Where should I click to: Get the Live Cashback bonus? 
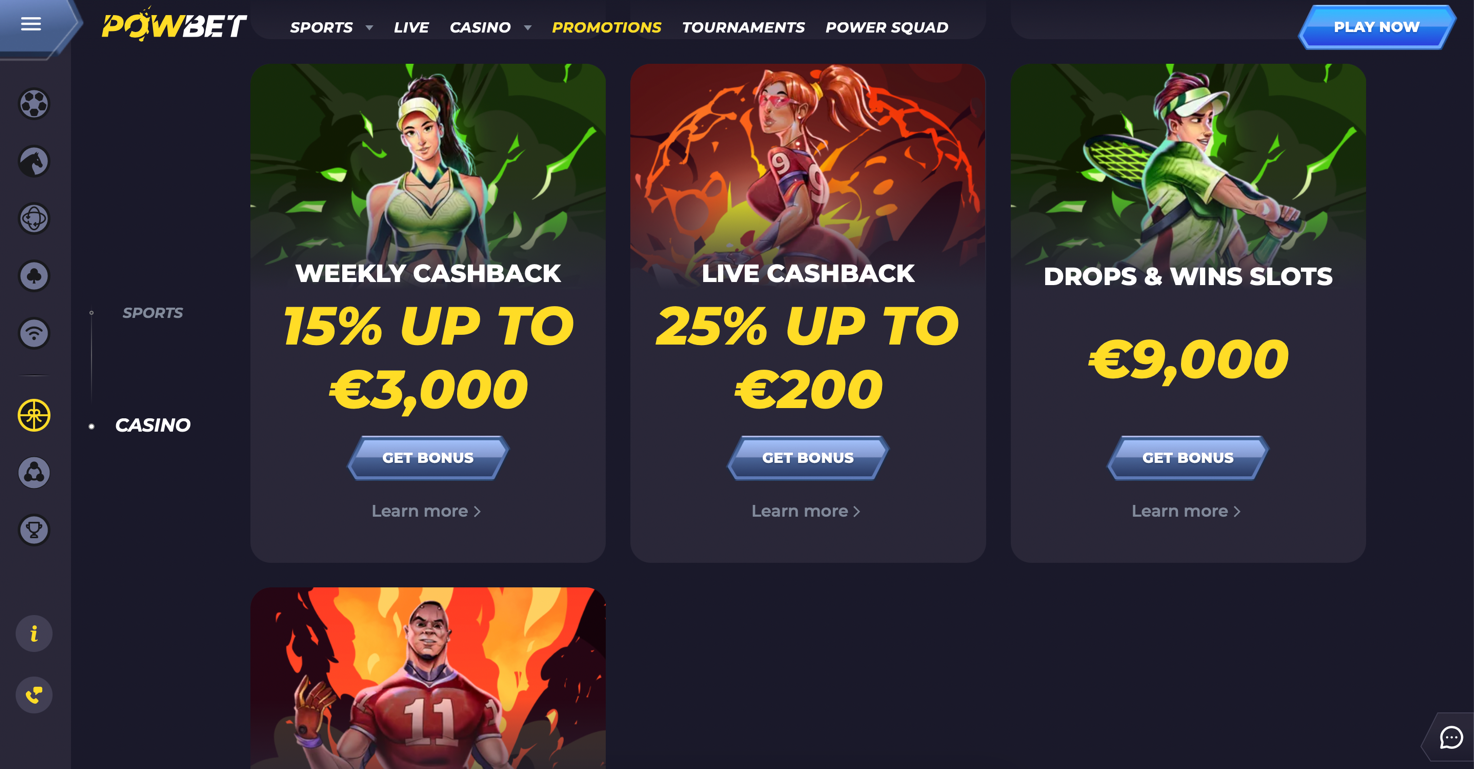pos(808,458)
